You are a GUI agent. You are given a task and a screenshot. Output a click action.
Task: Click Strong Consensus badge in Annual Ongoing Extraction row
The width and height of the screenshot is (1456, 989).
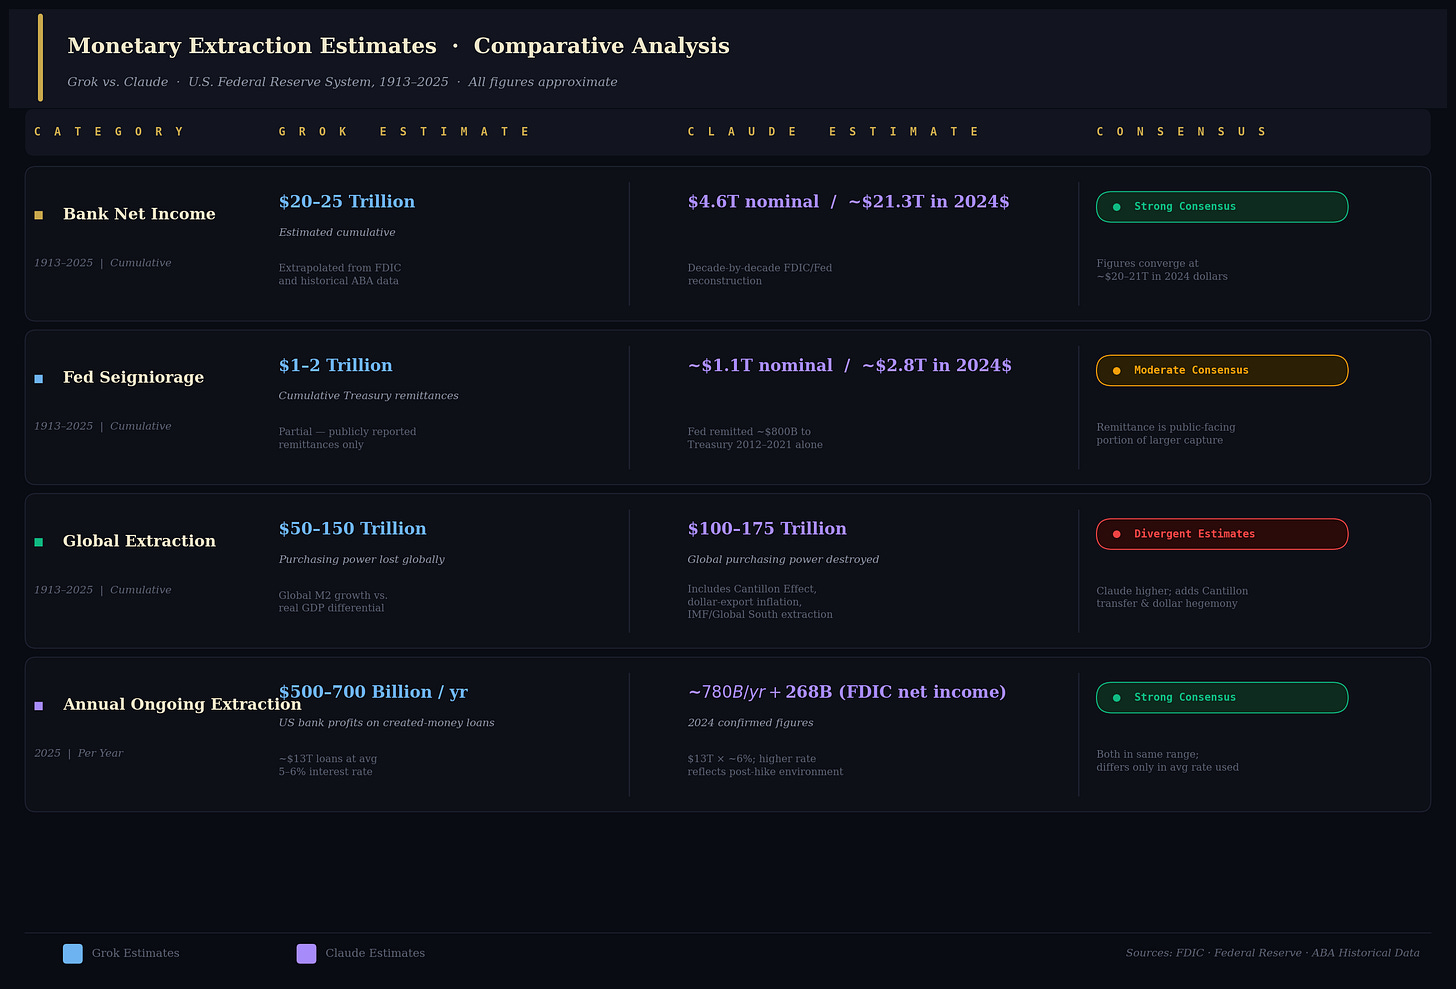[x=1221, y=698]
